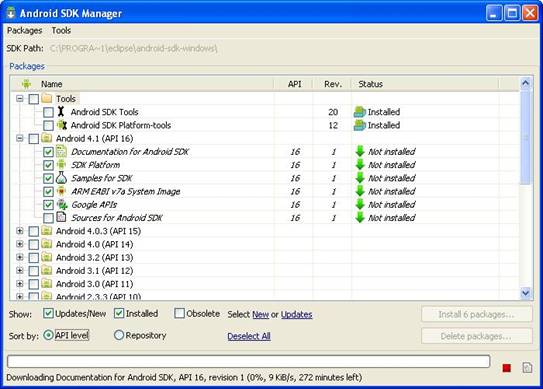The height and width of the screenshot is (389, 543).
Task: Click green download arrow for SDK Platform row
Action: [x=360, y=165]
